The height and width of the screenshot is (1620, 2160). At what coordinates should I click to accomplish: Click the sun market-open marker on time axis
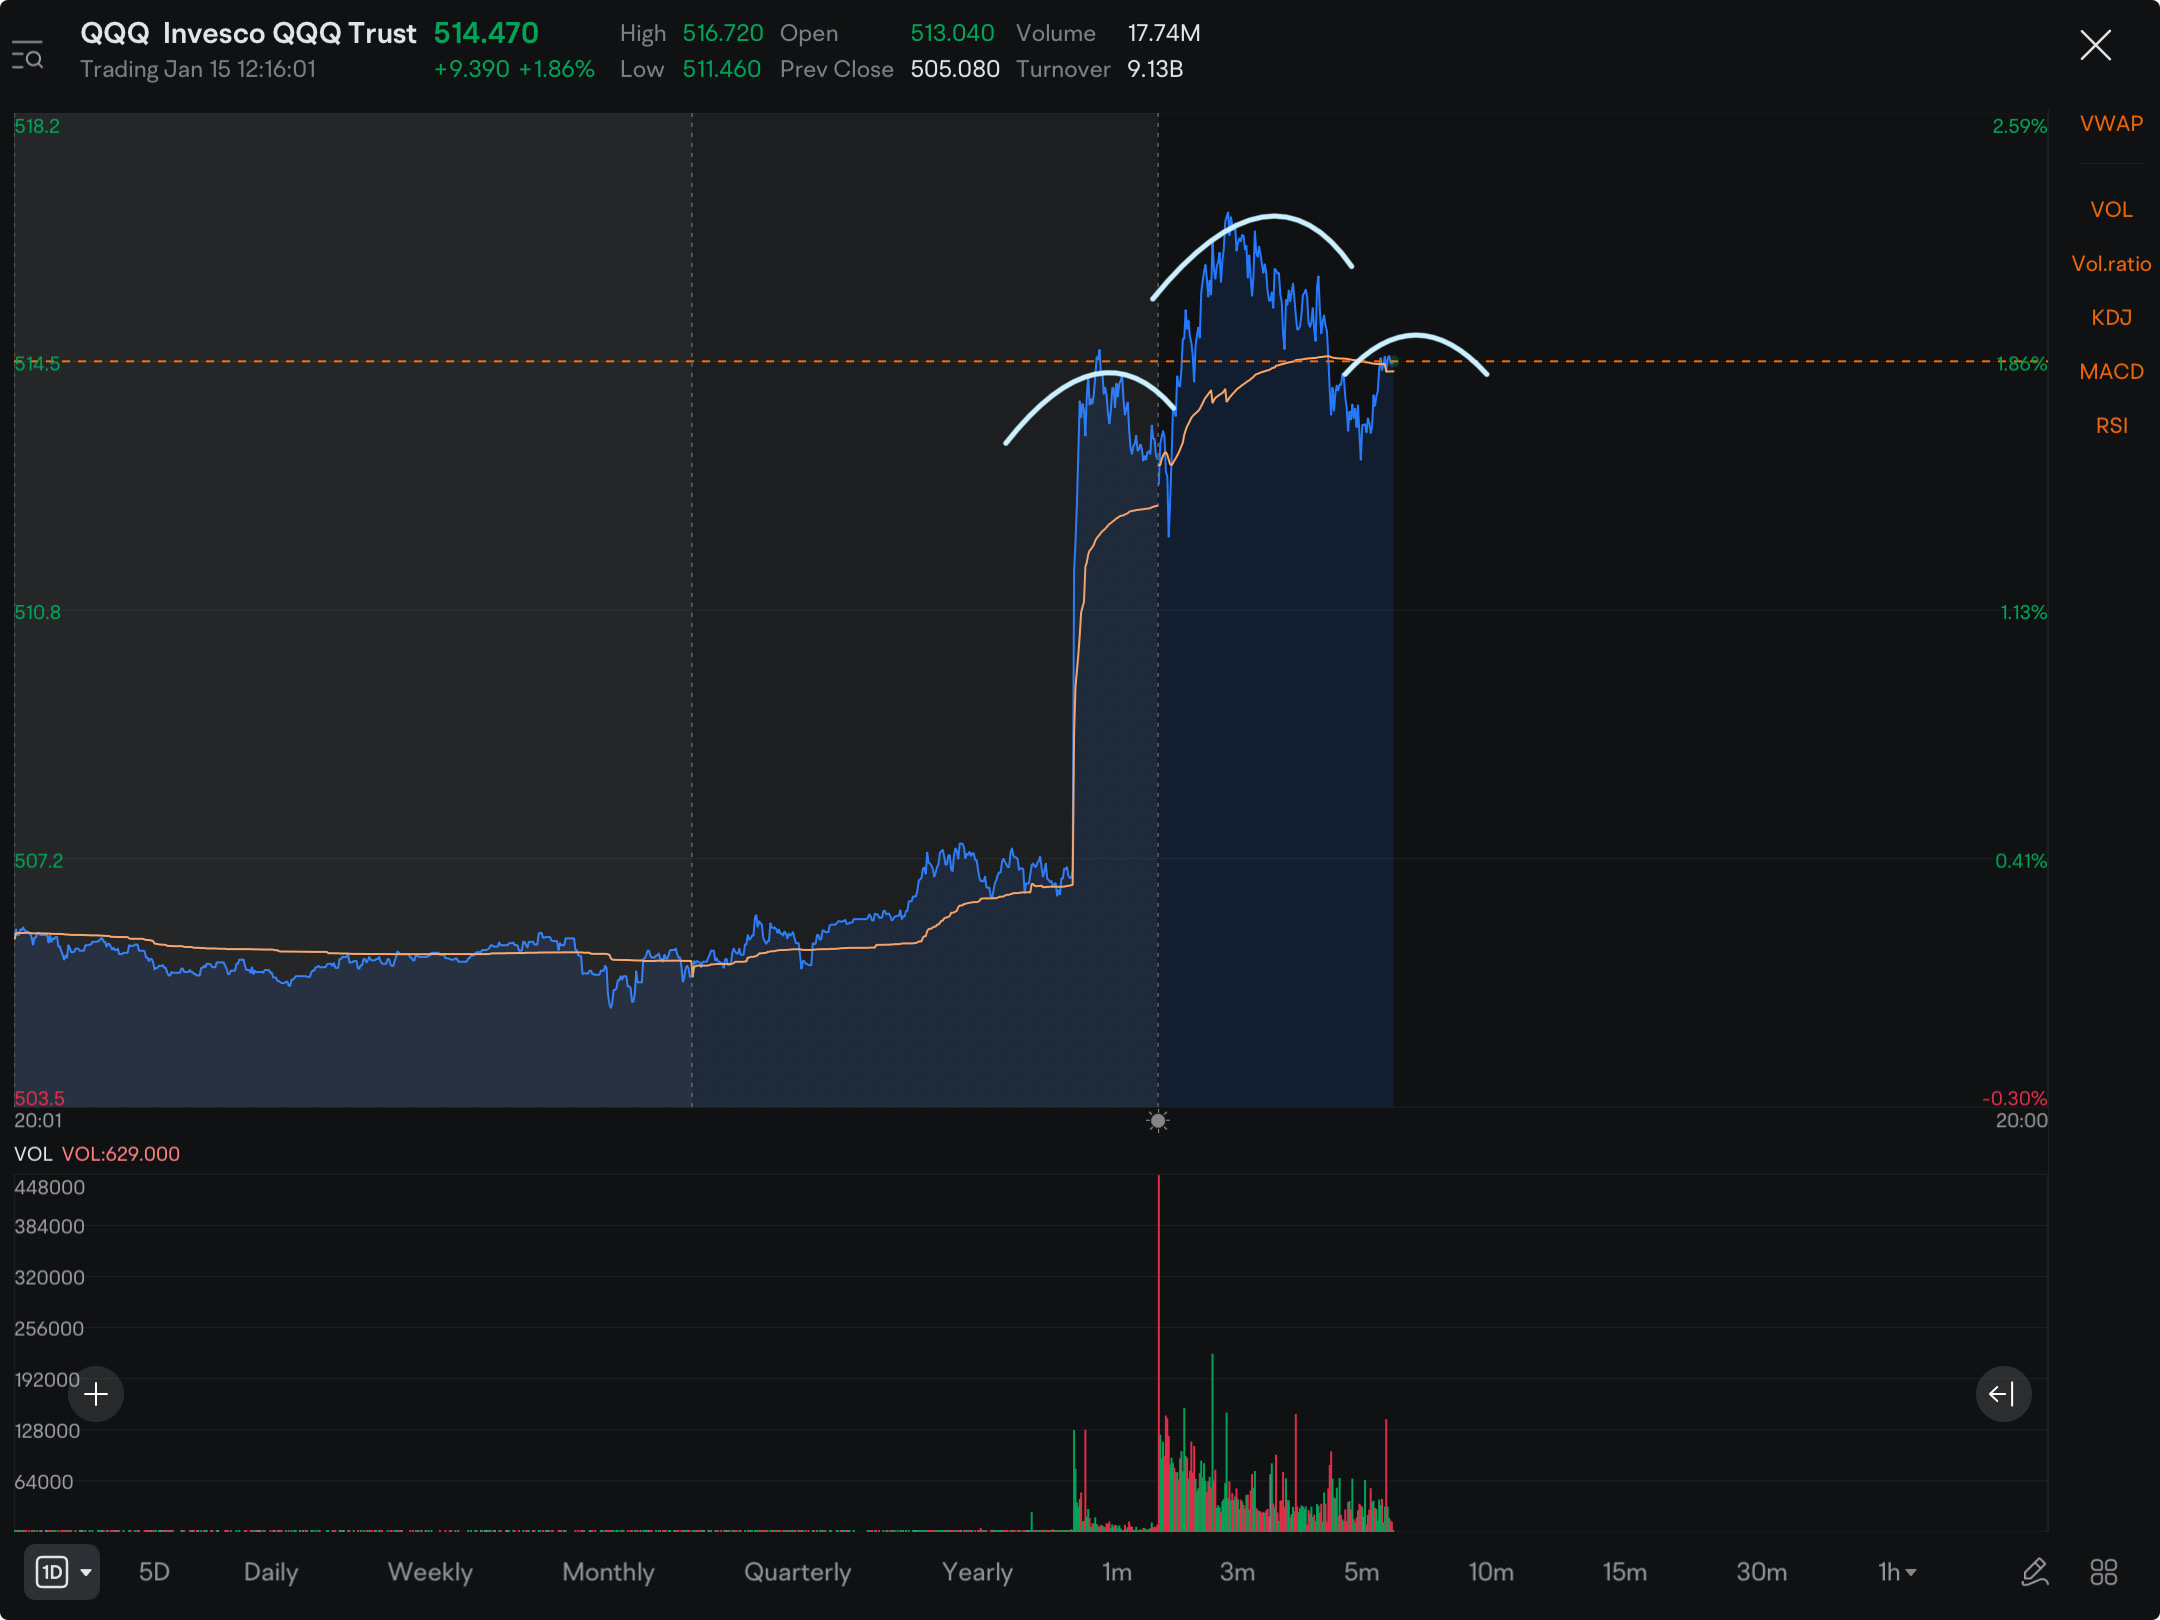1158,1121
